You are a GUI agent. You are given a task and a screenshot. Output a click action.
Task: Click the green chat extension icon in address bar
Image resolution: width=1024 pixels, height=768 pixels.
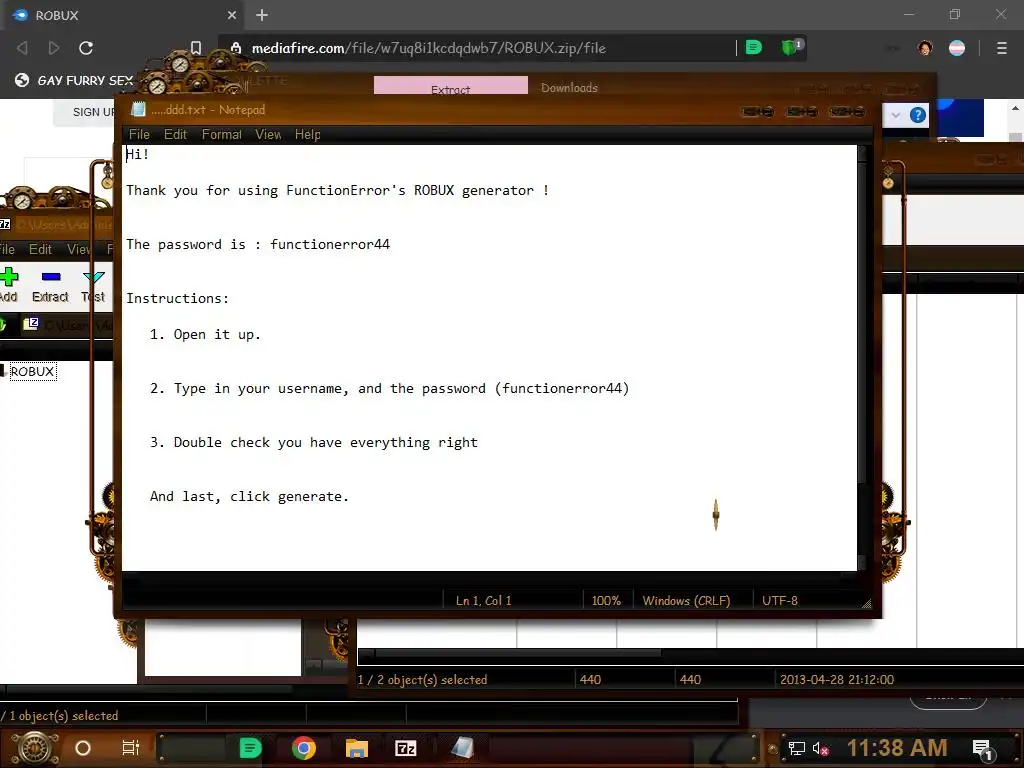753,48
